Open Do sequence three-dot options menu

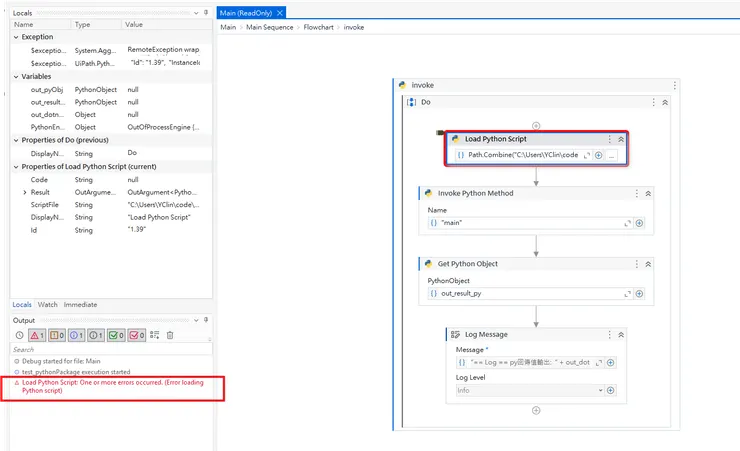click(x=654, y=102)
